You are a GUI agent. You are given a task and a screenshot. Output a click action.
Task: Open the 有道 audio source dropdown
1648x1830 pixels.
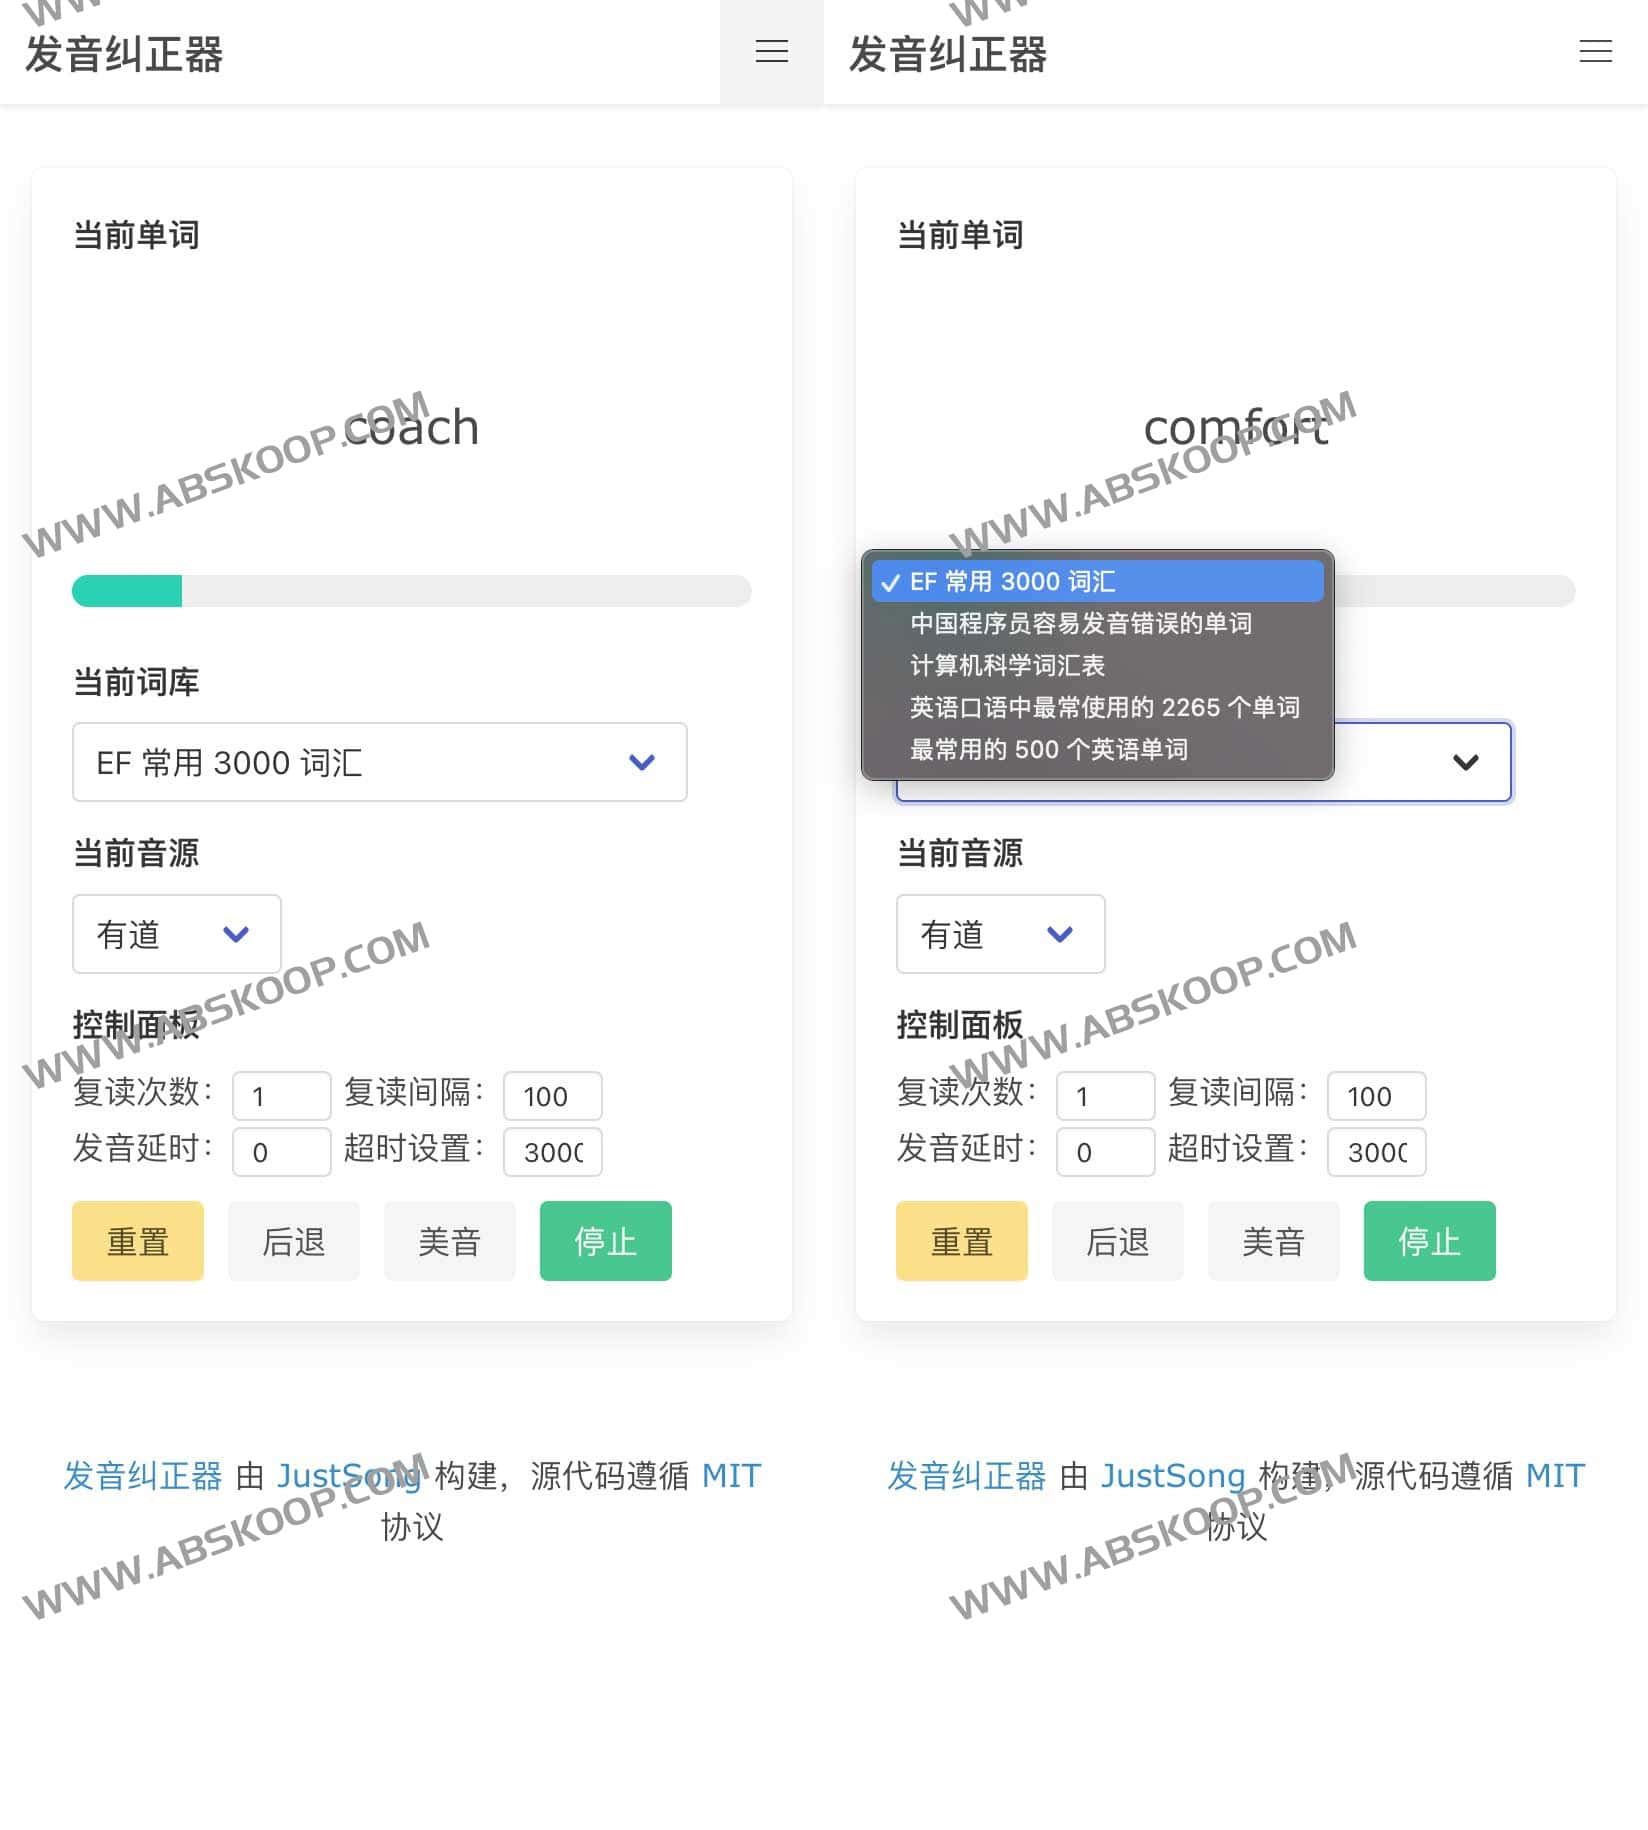pos(176,934)
